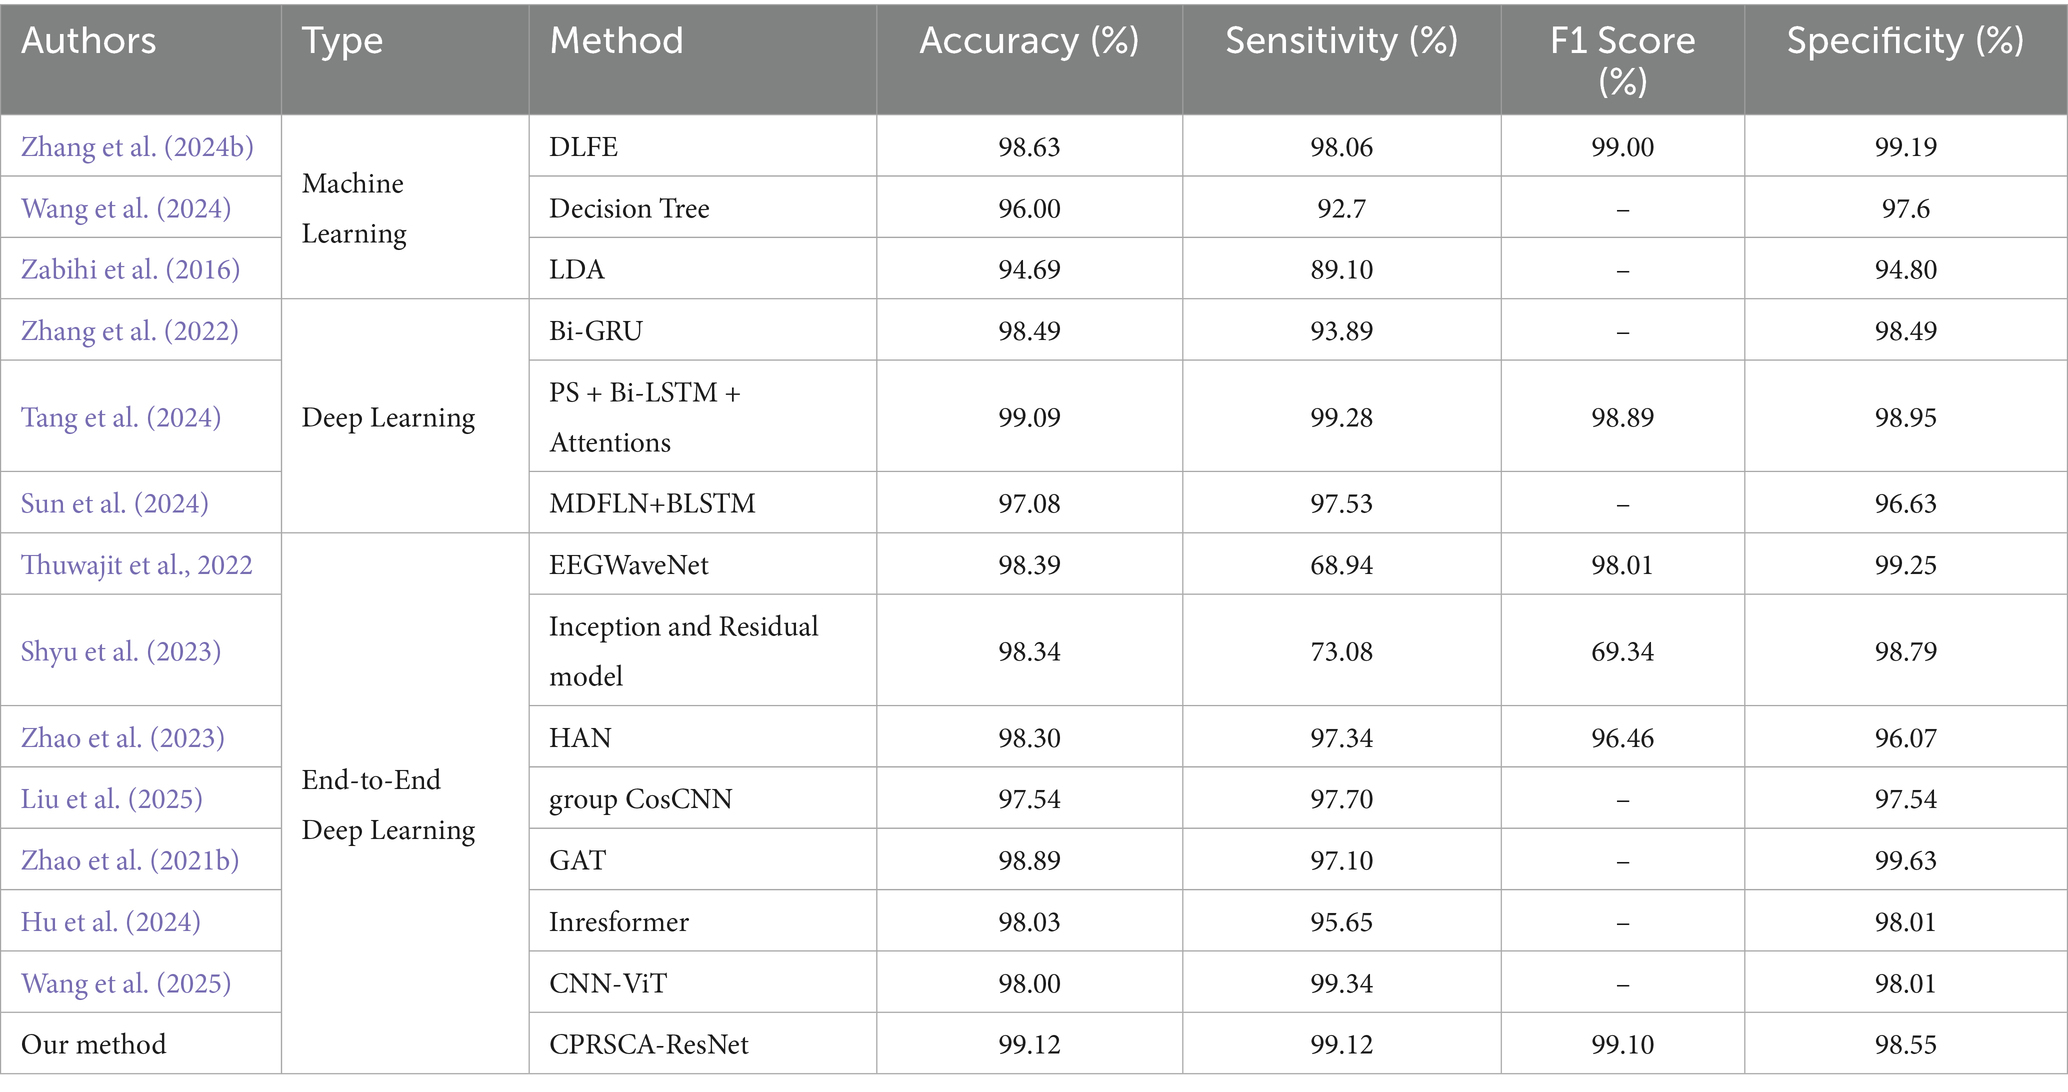Click the End-to-End Deep Learning type cell
The image size is (2068, 1092).
pos(388,804)
